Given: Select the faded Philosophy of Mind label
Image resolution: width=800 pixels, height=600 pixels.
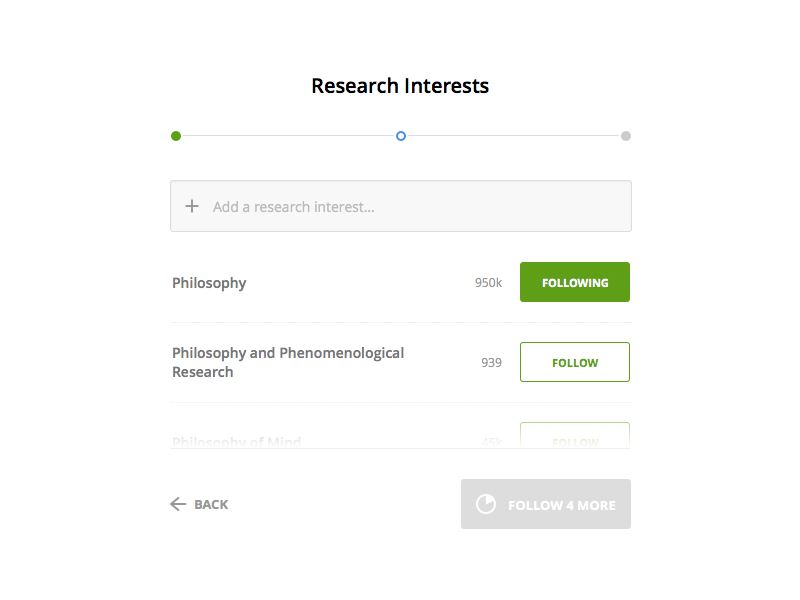Looking at the screenshot, I should 236,441.
